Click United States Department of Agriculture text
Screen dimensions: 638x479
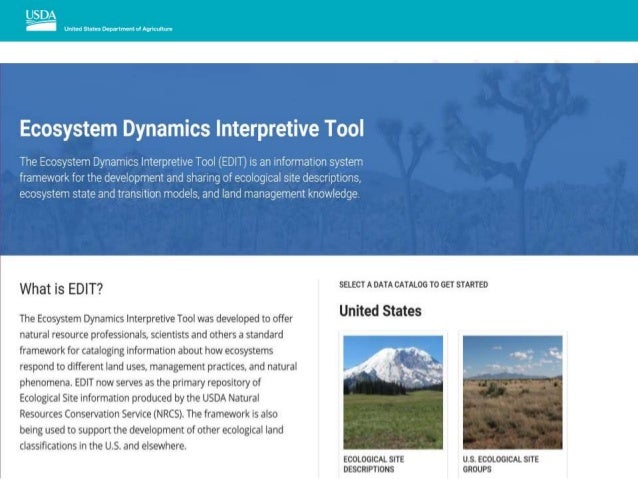tap(118, 29)
